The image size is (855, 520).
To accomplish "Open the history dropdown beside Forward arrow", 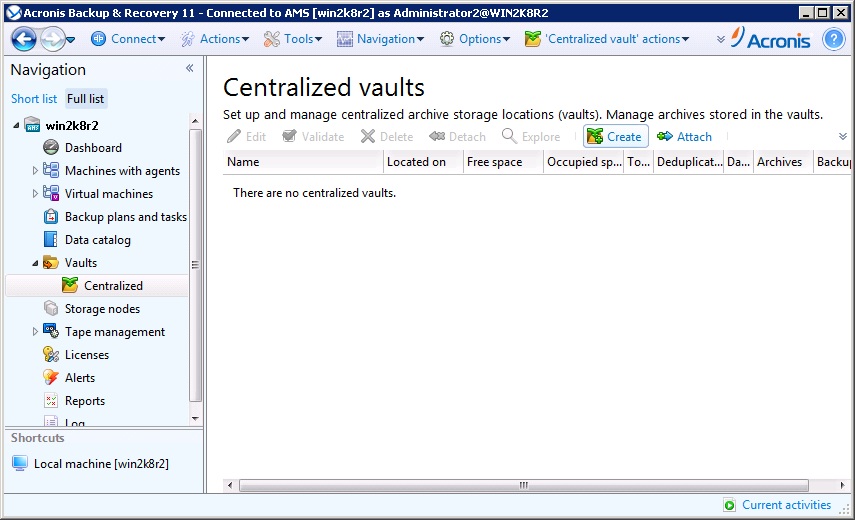I will [x=71, y=39].
